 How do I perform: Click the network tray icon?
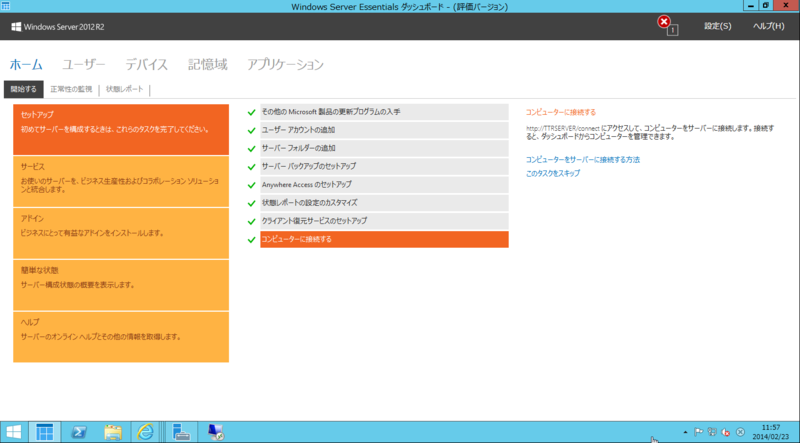(712, 432)
